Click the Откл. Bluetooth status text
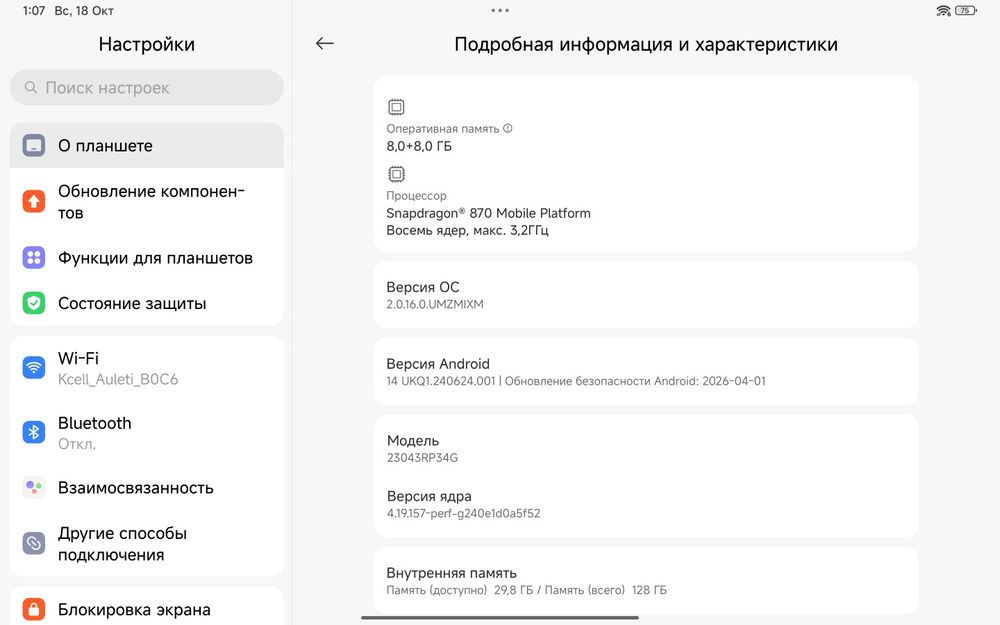The width and height of the screenshot is (1000, 625). [77, 444]
